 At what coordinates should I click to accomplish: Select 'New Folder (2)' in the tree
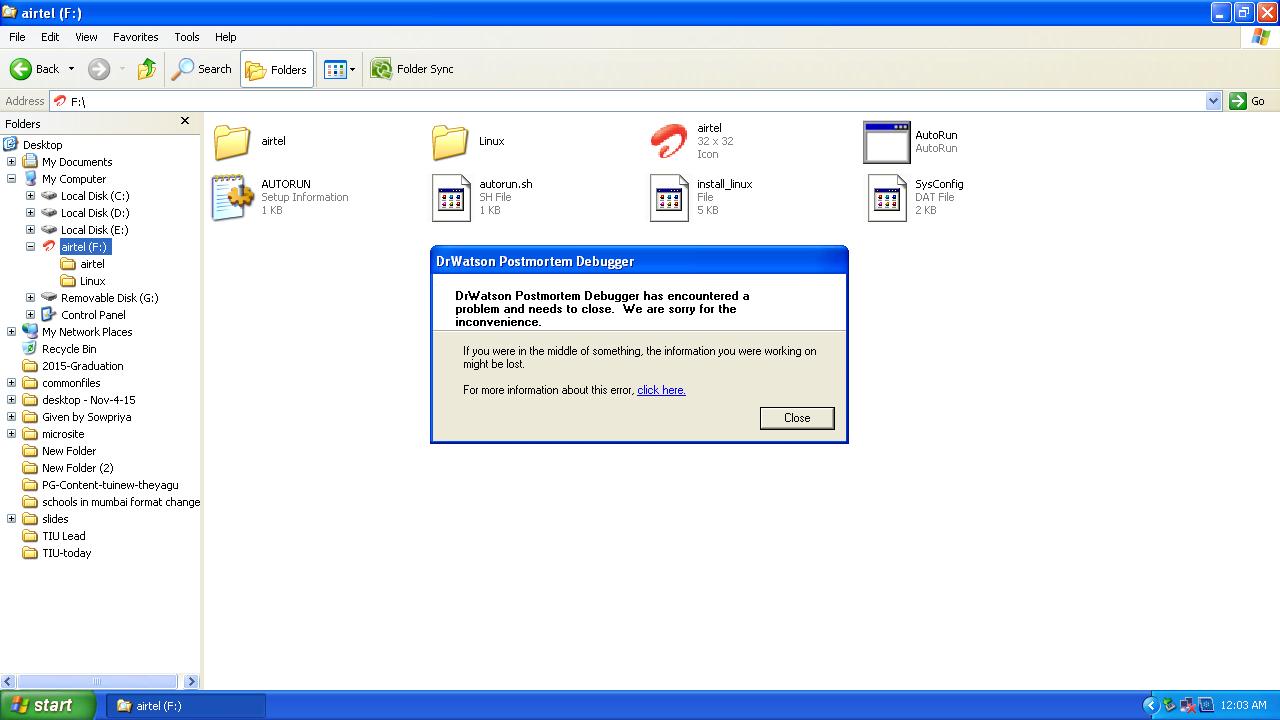coord(77,468)
